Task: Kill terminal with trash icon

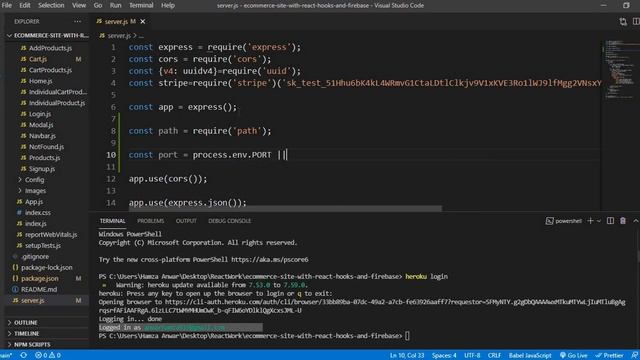Action: (x=623, y=221)
